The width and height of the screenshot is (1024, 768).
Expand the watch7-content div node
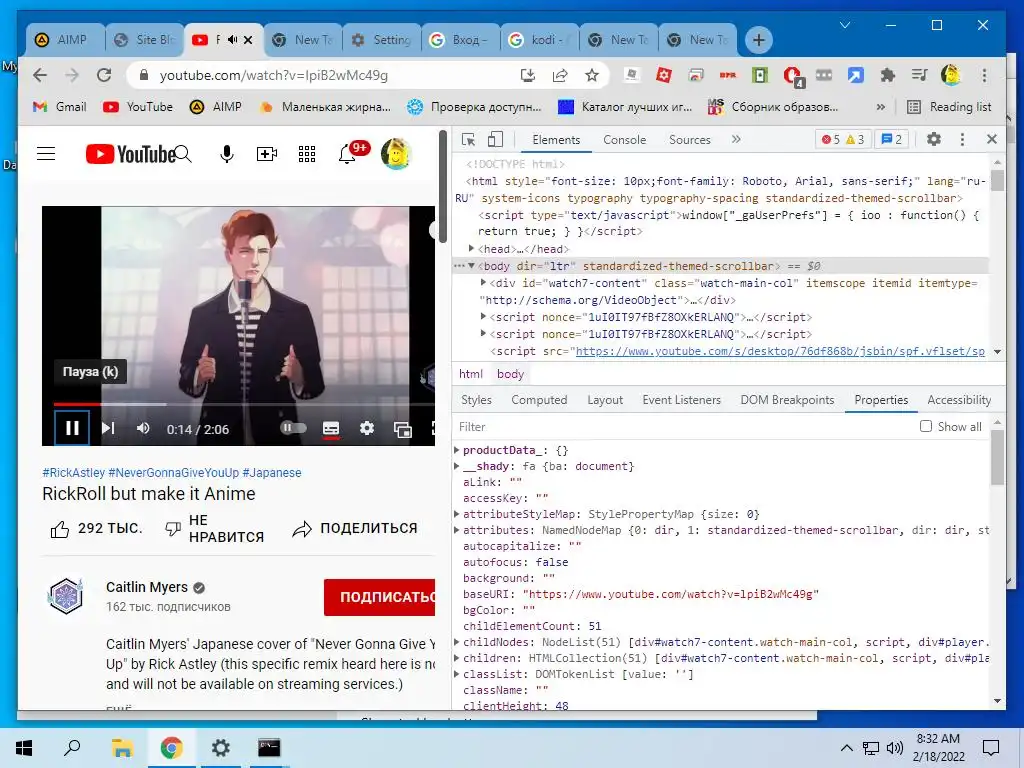tap(483, 283)
